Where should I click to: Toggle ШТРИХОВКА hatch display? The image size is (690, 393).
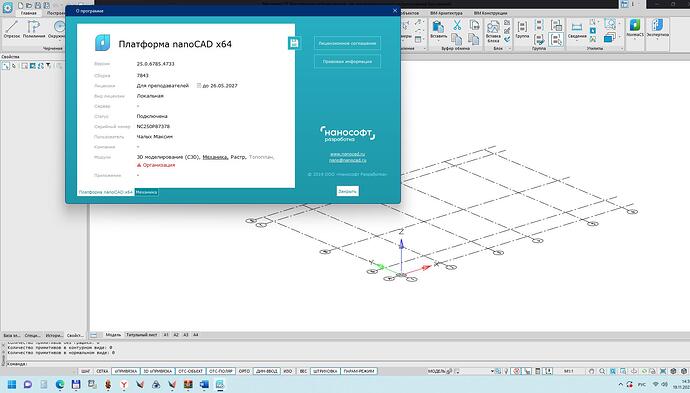pos(325,371)
